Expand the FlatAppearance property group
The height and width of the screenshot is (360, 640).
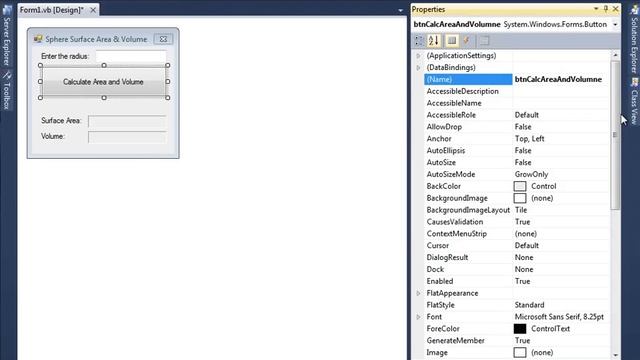point(418,293)
